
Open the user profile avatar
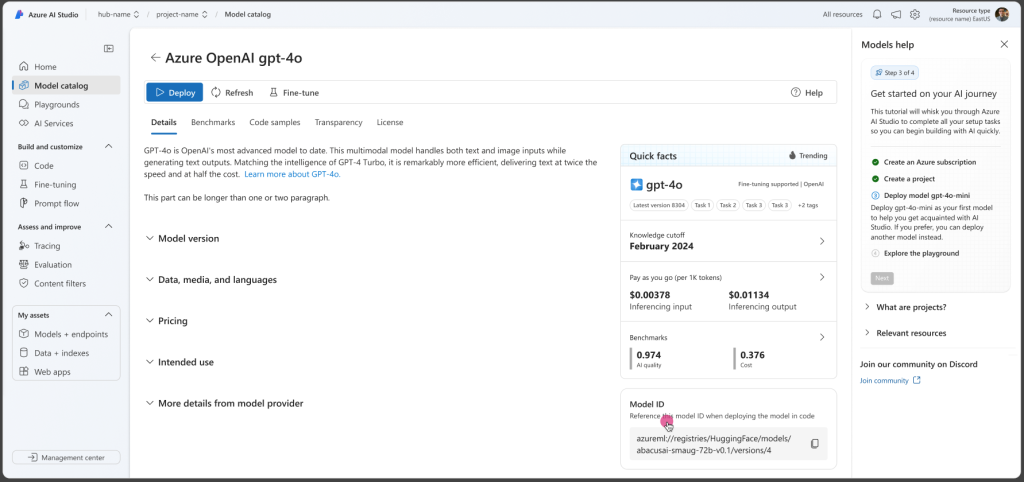pos(1002,14)
